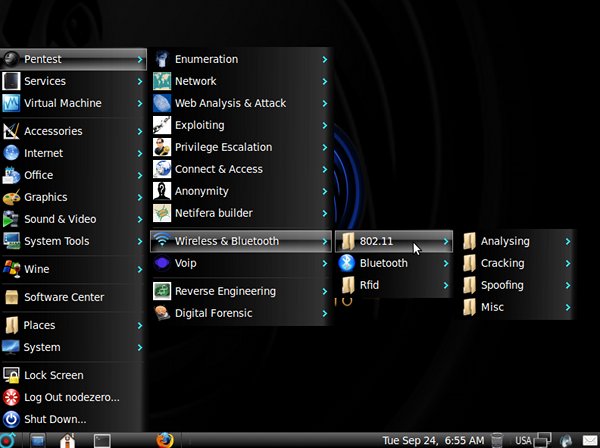Click the Analysing label text

505,241
